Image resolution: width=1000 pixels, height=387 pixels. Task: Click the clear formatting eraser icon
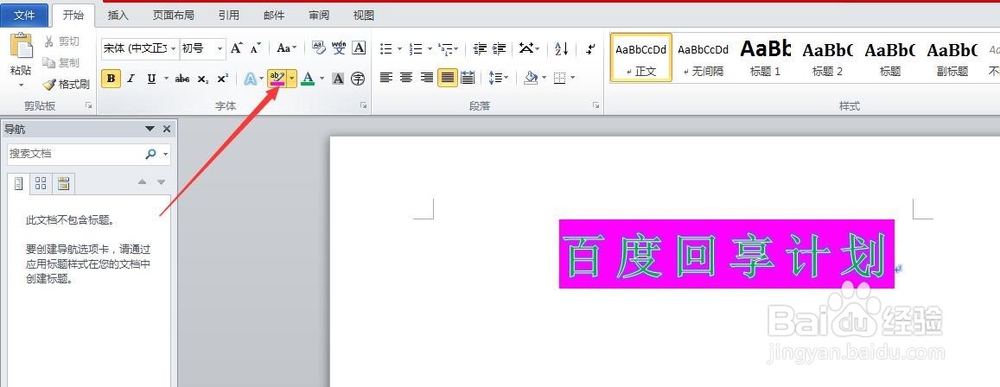click(319, 48)
